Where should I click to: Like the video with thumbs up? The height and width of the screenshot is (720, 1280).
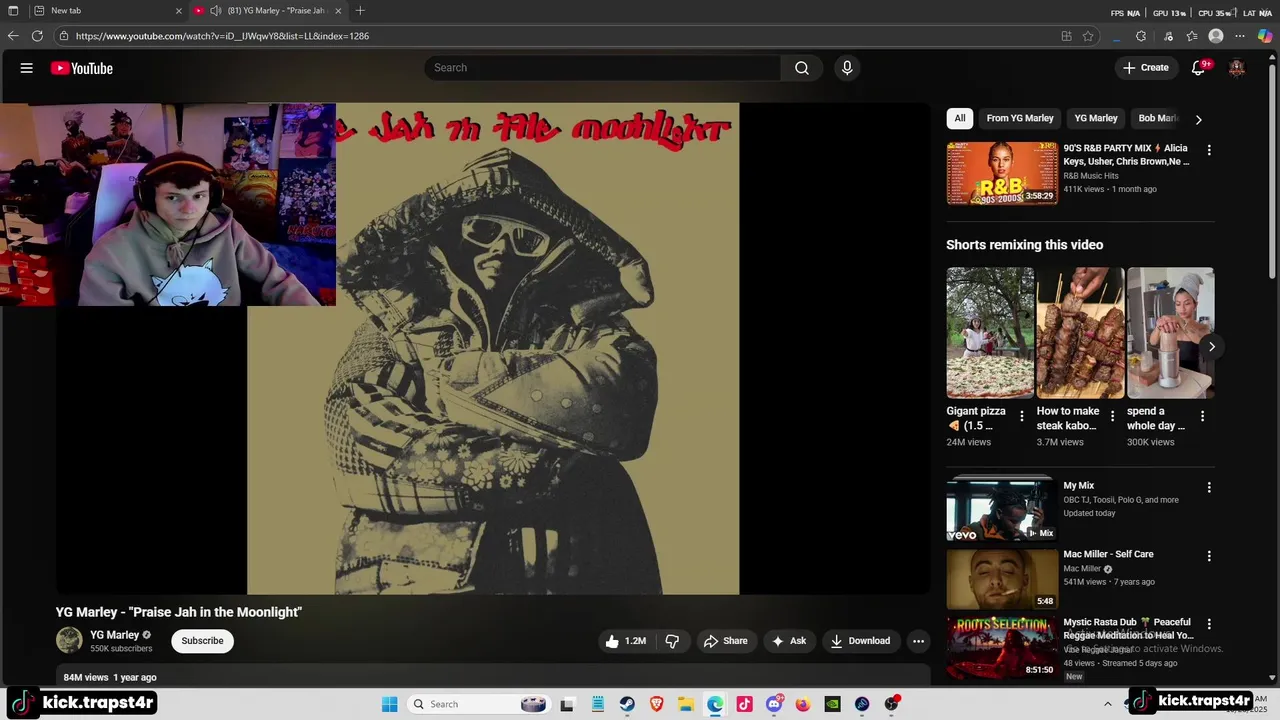(625, 641)
